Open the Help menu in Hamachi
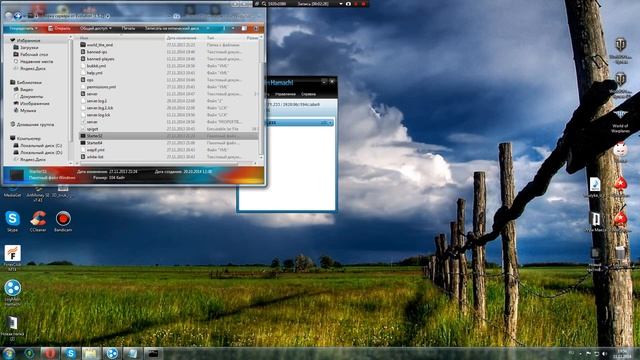 tap(308, 94)
